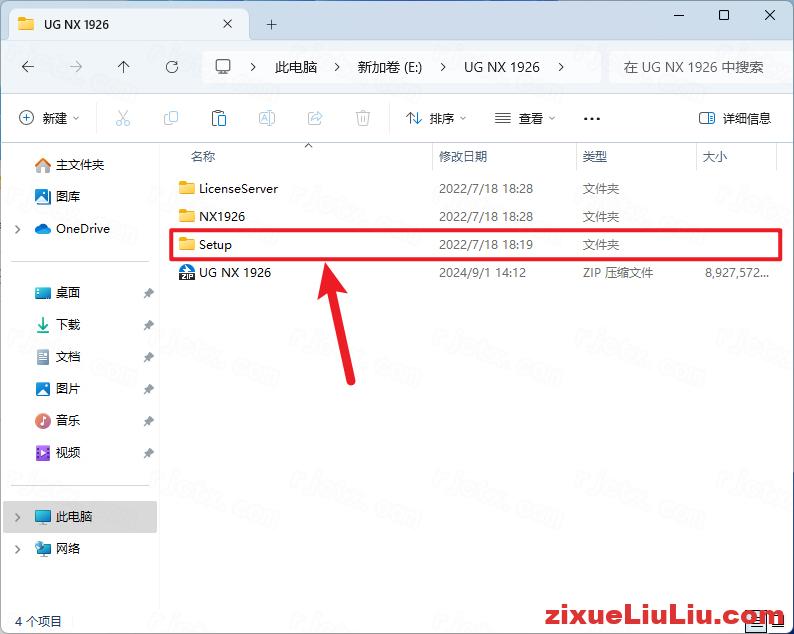Go forward in navigation history

75,66
